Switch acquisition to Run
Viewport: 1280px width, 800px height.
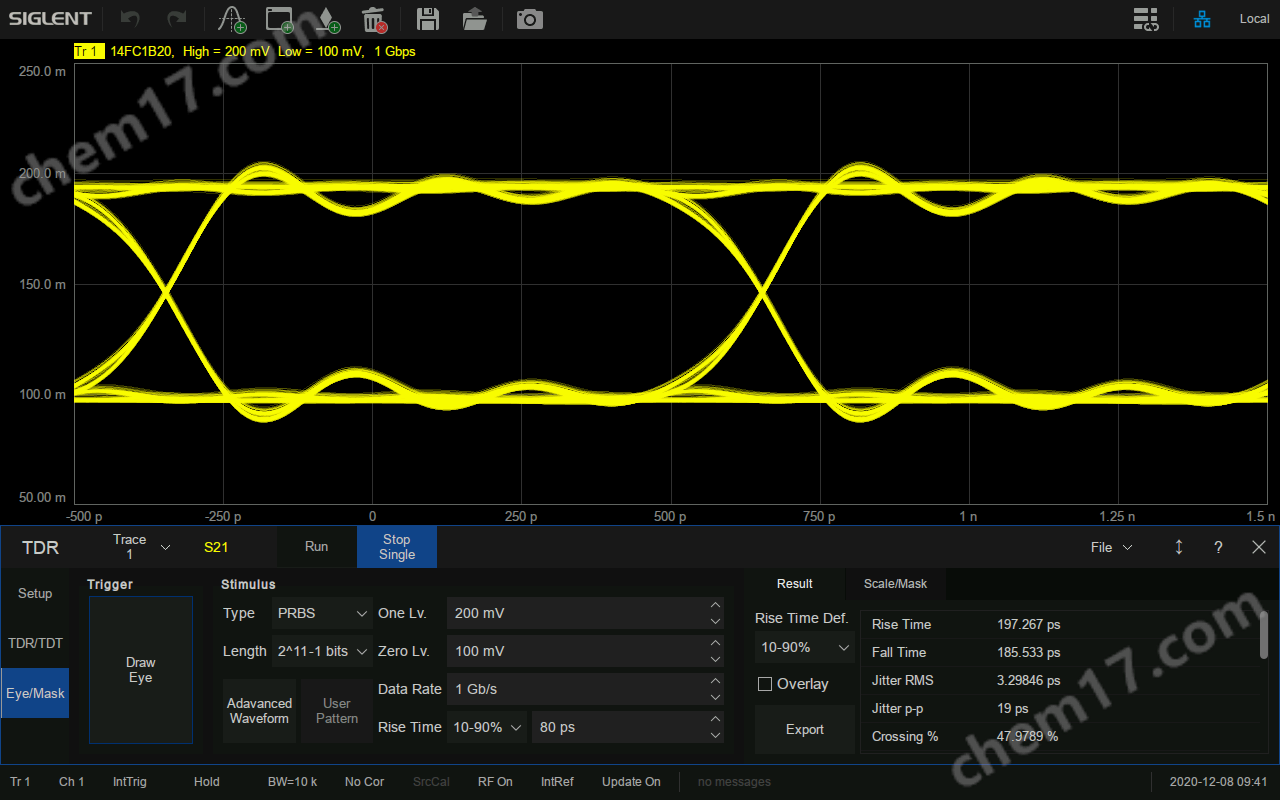coord(316,547)
